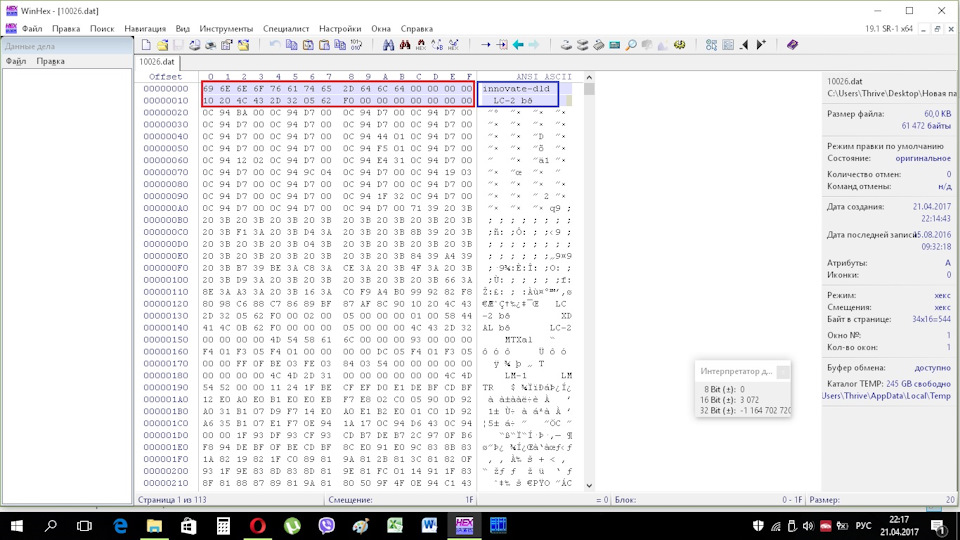
Task: Click the Clone disk toolbar icon
Action: coord(582,45)
